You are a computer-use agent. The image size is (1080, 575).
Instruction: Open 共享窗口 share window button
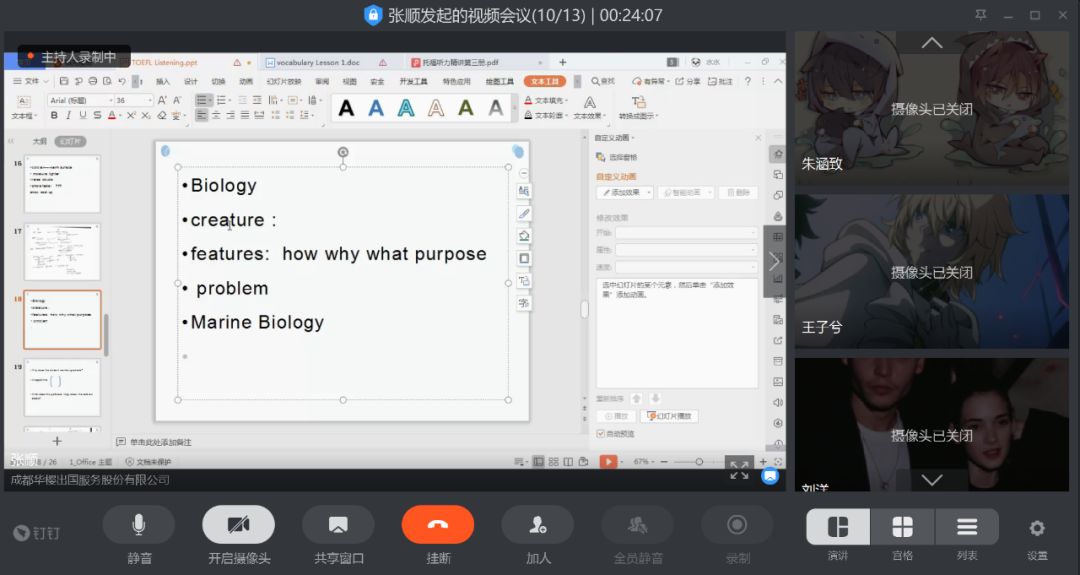tap(338, 525)
